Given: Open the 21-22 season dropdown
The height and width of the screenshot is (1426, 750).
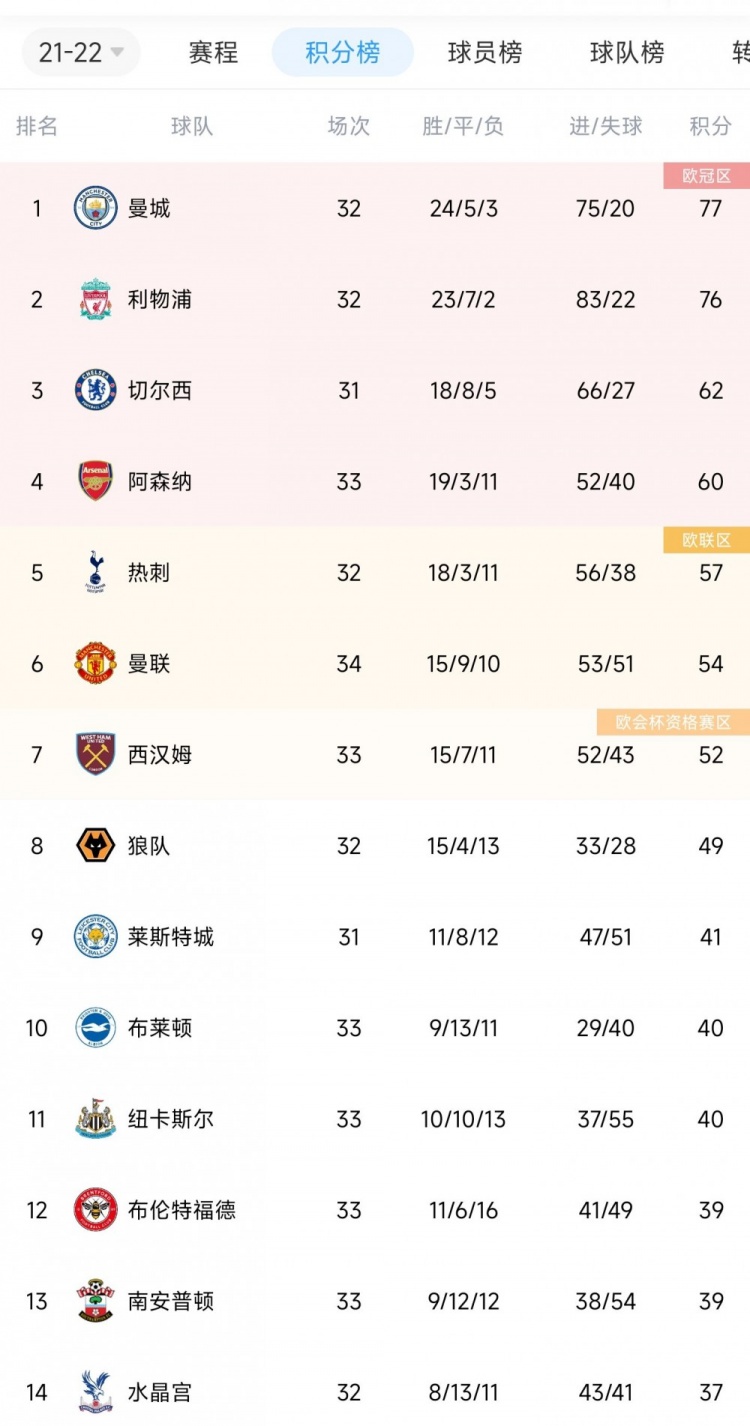Looking at the screenshot, I should (81, 53).
